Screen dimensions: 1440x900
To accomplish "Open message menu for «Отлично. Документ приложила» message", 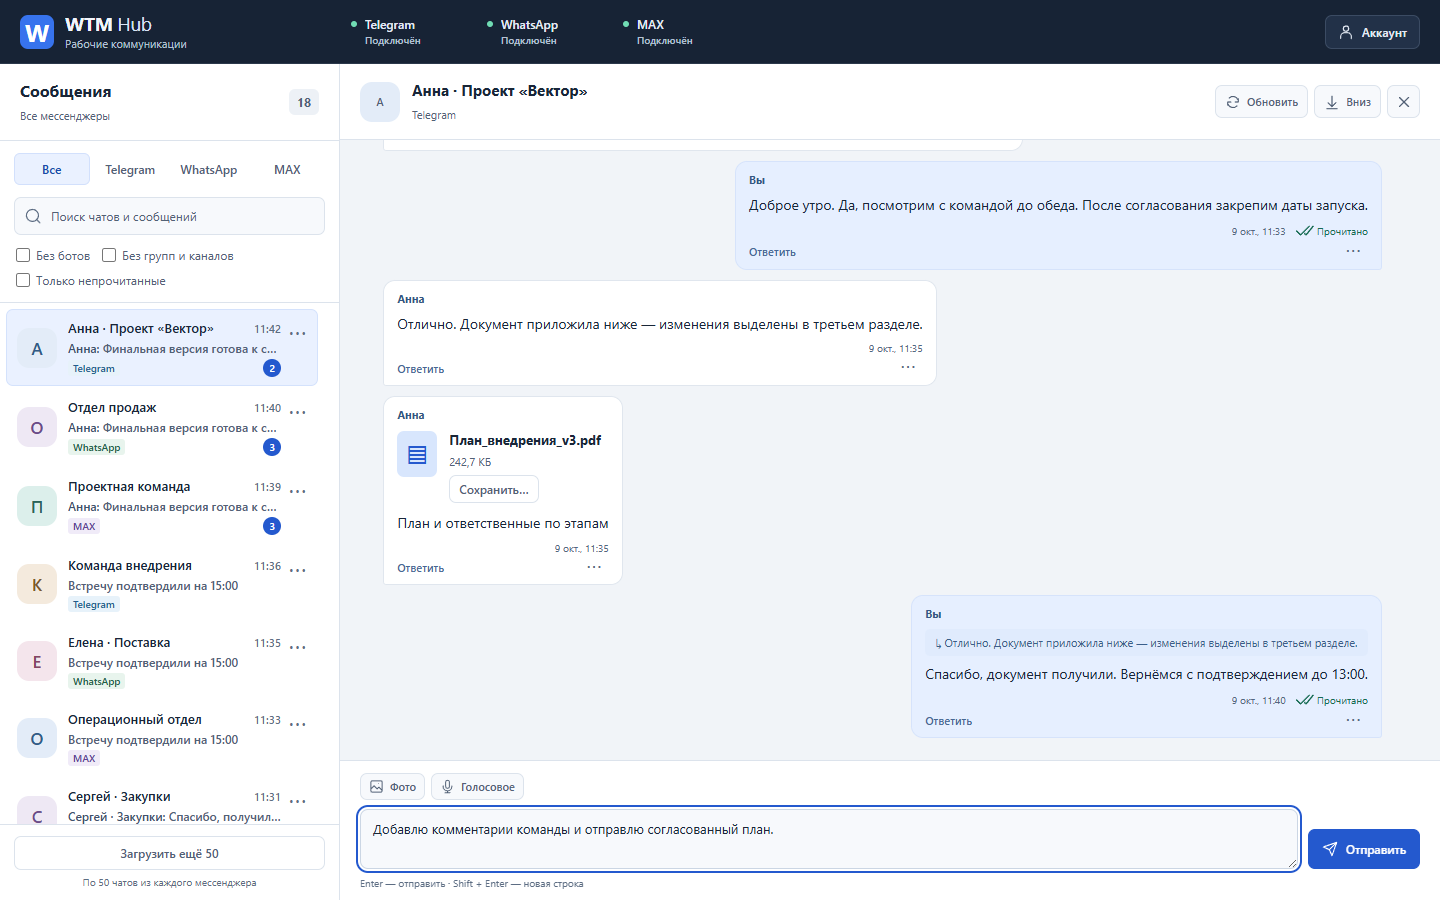I will (x=908, y=367).
